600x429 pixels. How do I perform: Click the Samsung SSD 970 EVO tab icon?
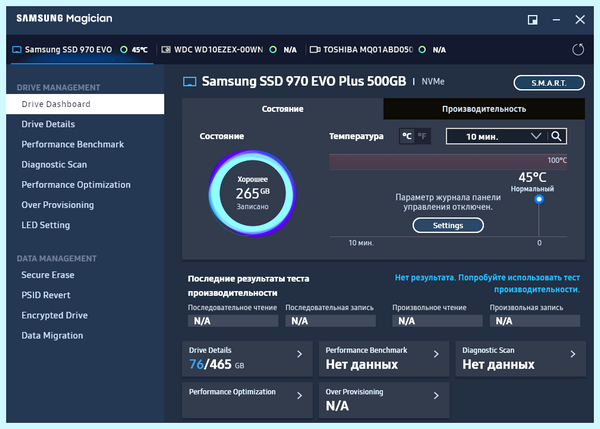[x=16, y=50]
